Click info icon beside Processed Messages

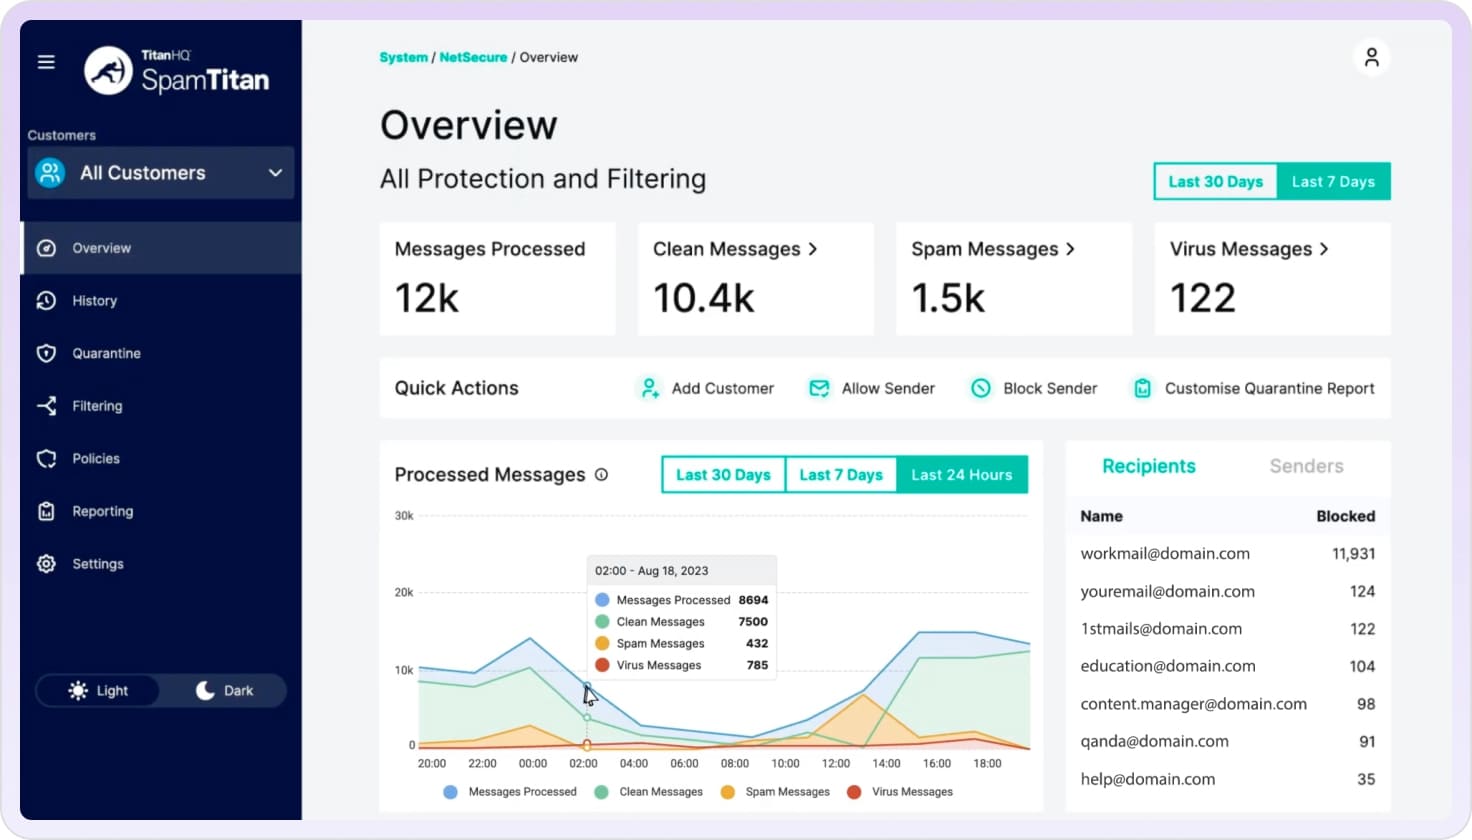[601, 475]
